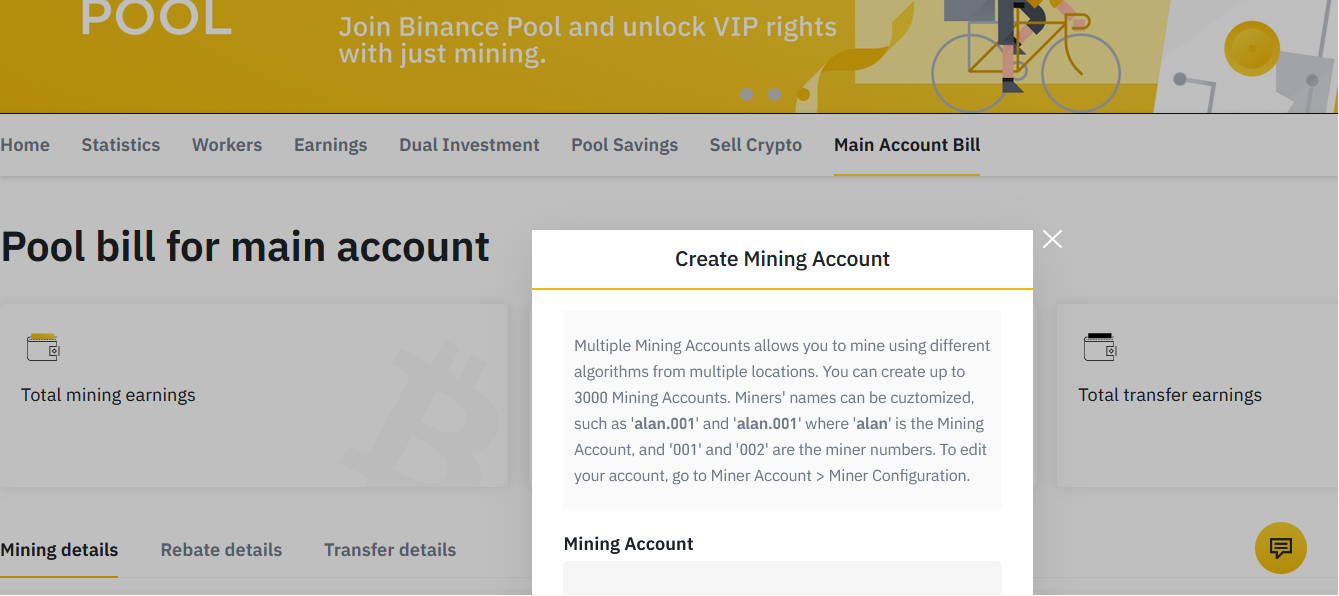
Task: Switch to the Sell Crypto tab
Action: [756, 145]
